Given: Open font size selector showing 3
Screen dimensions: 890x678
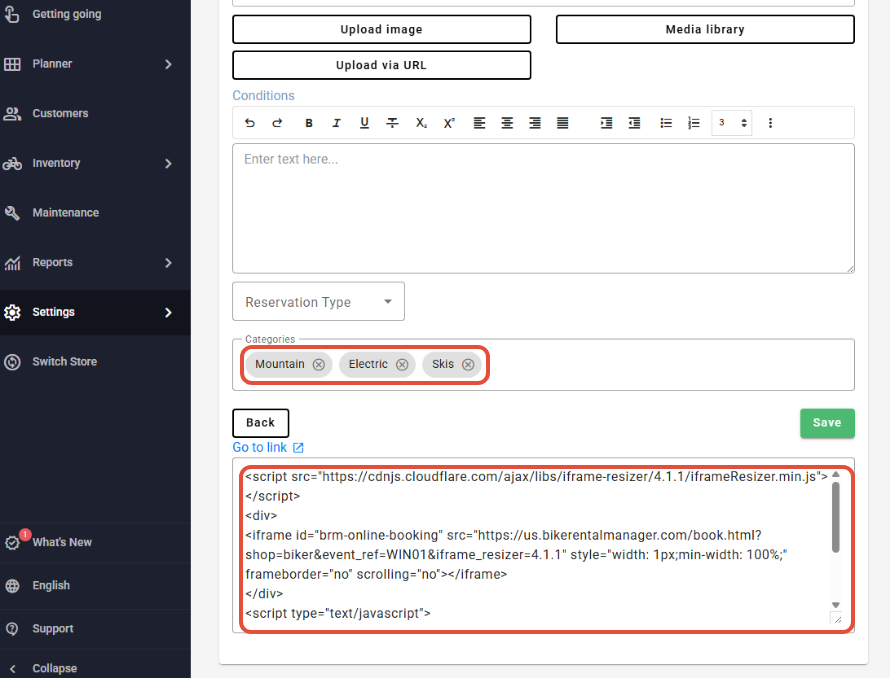Looking at the screenshot, I should click(732, 123).
